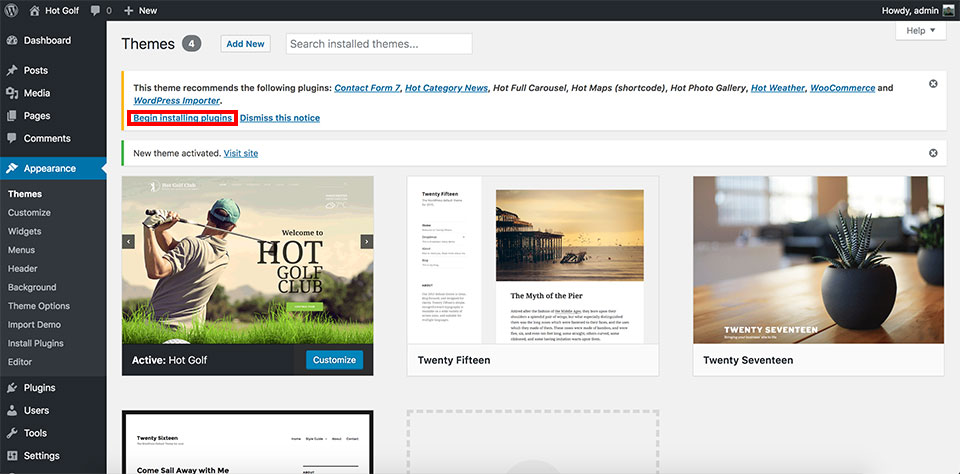Open the comments bubble in admin bar
Image resolution: width=960 pixels, height=474 pixels.
95,10
